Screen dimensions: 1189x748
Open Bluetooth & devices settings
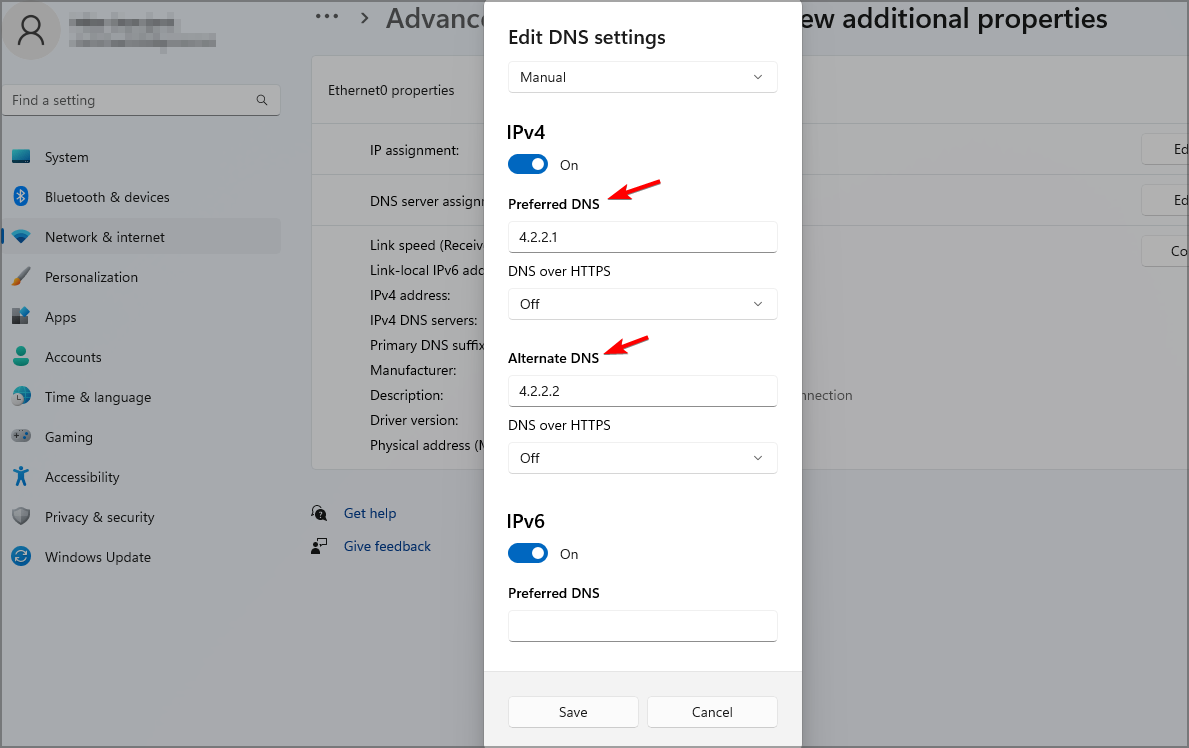click(23, 197)
